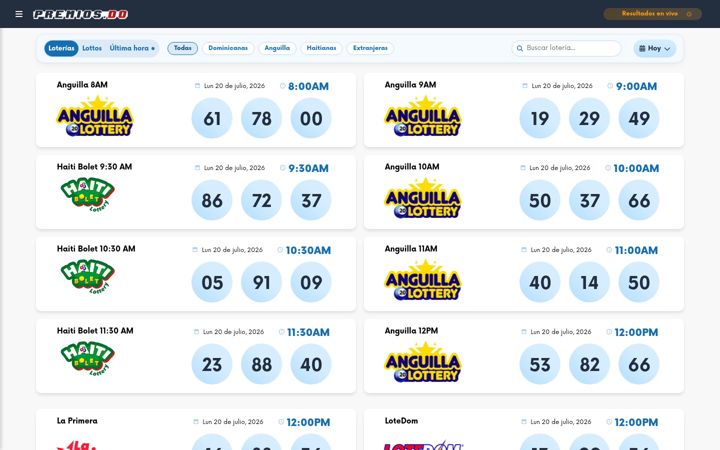Click the Anguilla 12PM title
Image resolution: width=720 pixels, height=450 pixels.
[411, 331]
